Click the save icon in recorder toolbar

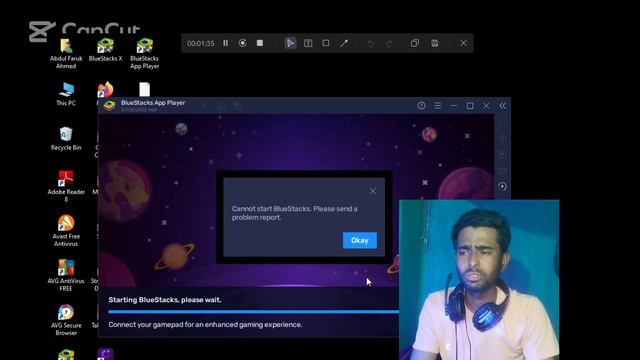point(435,43)
